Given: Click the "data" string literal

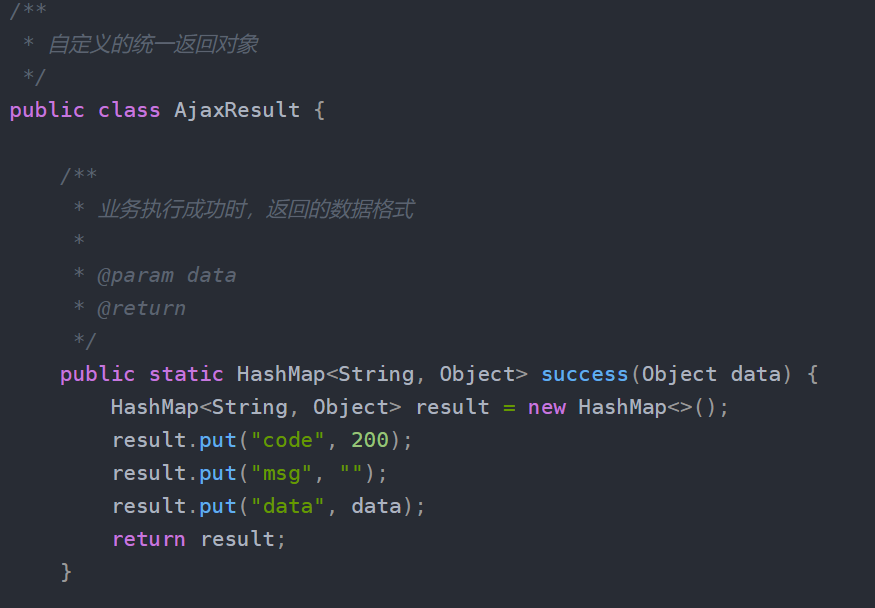Looking at the screenshot, I should 287,506.
